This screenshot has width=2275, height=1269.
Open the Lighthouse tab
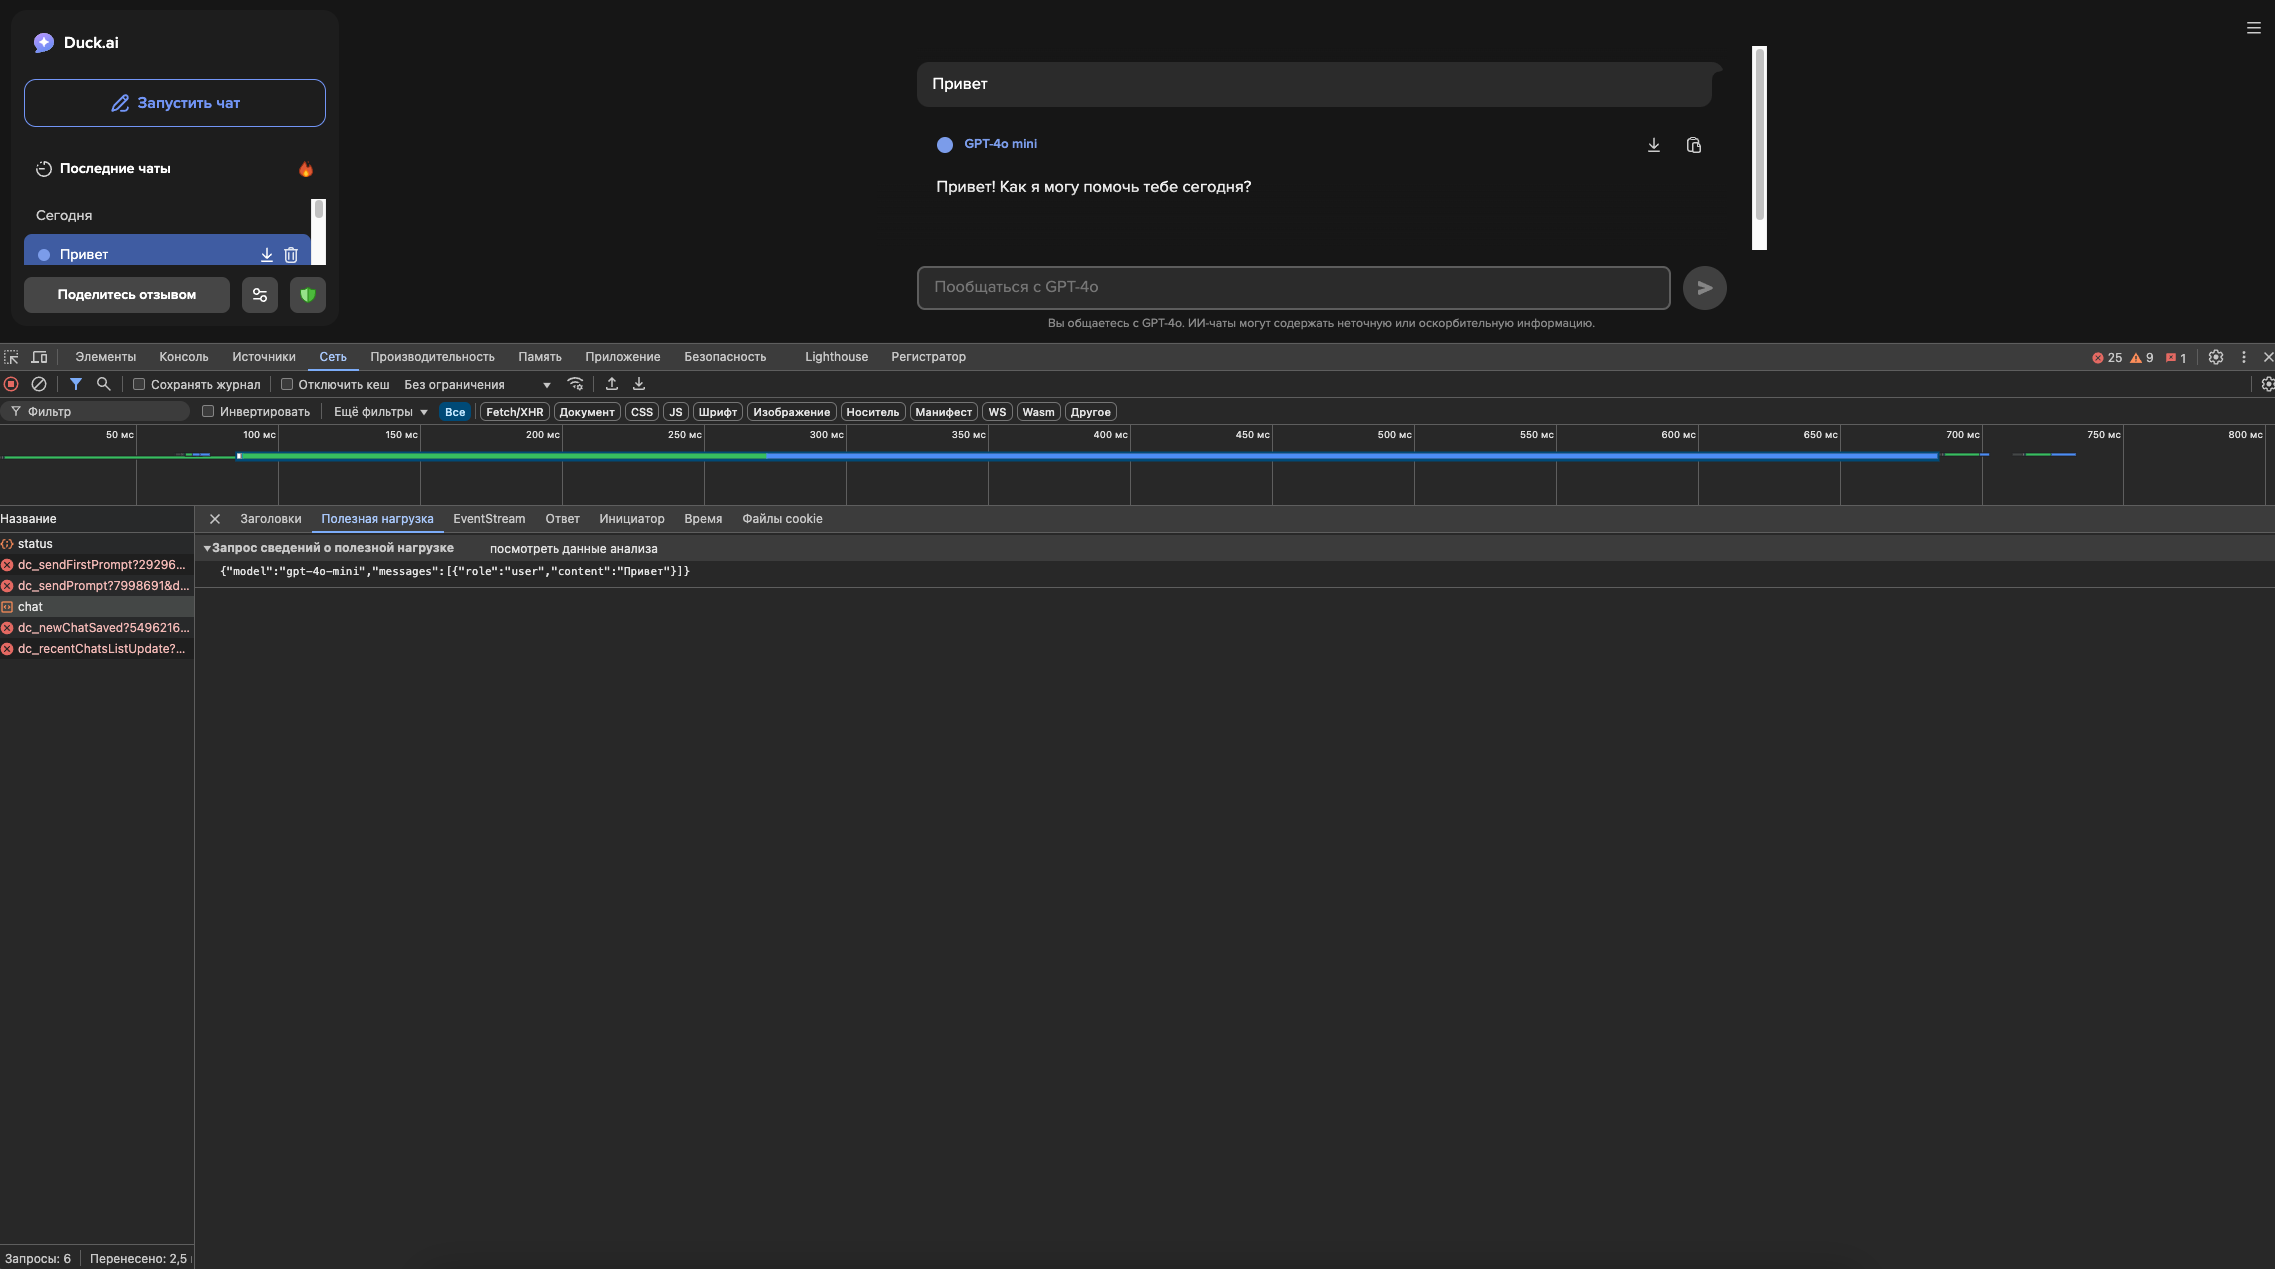[836, 357]
